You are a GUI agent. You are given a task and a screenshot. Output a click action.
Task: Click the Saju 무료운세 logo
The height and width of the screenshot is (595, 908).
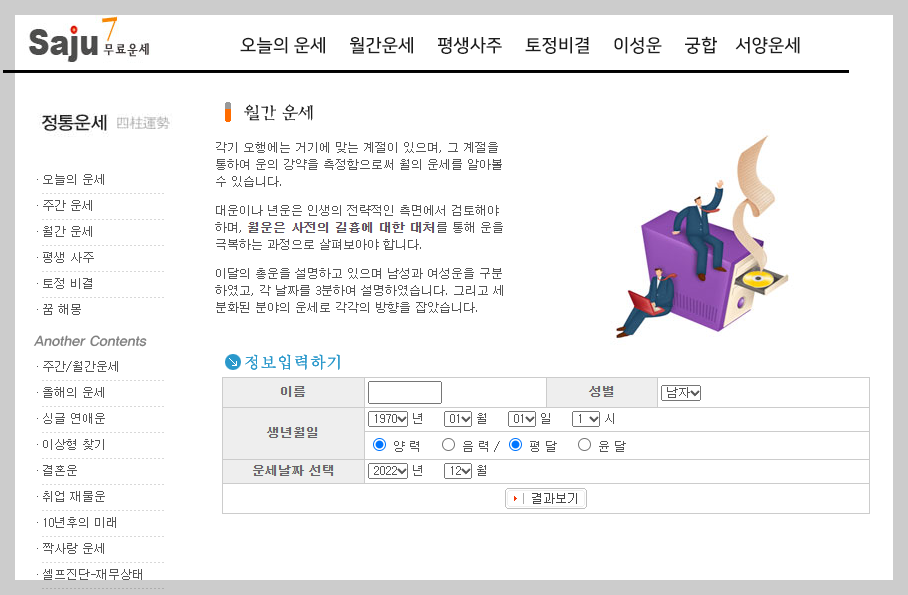89,41
